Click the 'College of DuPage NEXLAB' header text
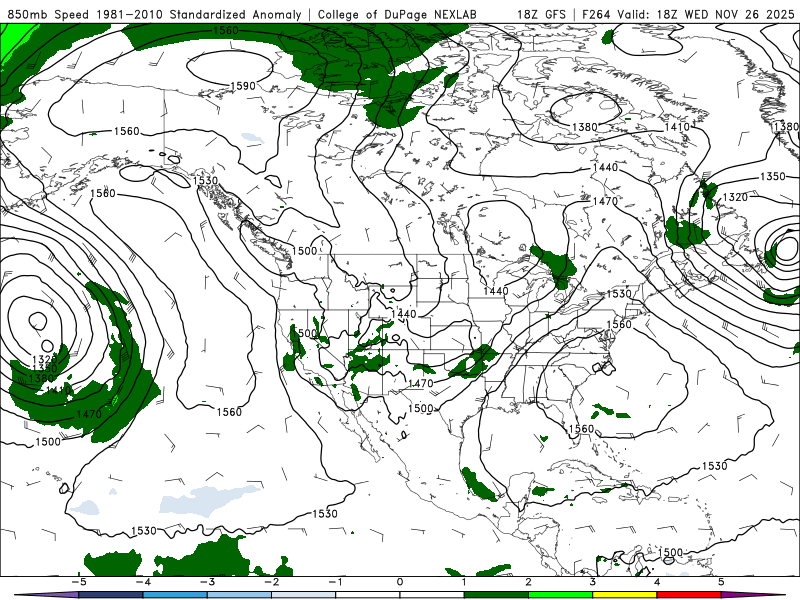 pyautogui.click(x=397, y=14)
